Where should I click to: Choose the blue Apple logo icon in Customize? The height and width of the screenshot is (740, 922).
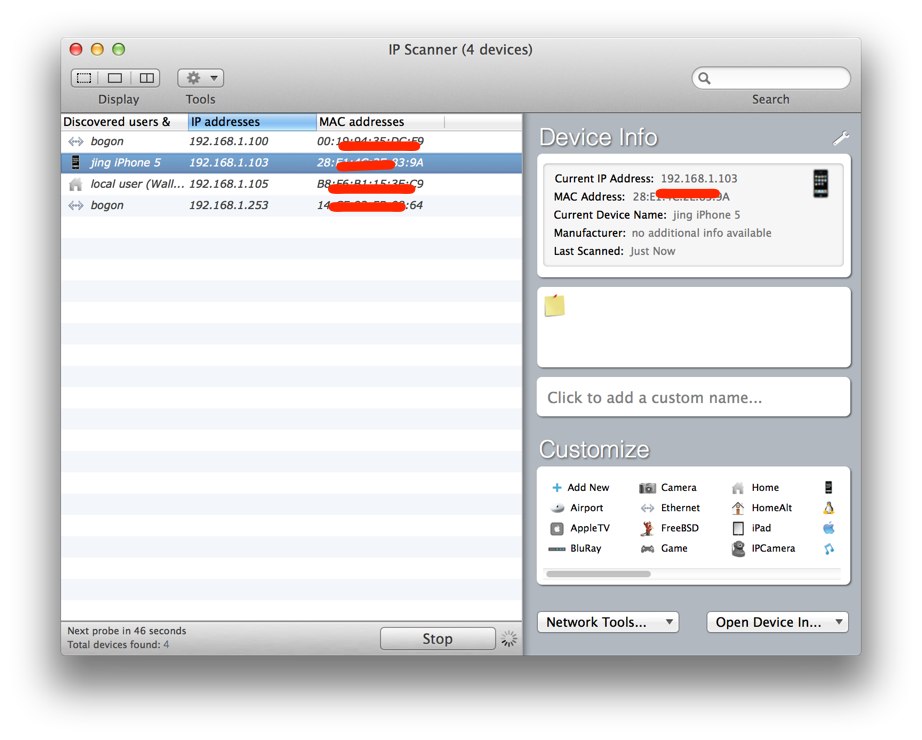pyautogui.click(x=829, y=528)
